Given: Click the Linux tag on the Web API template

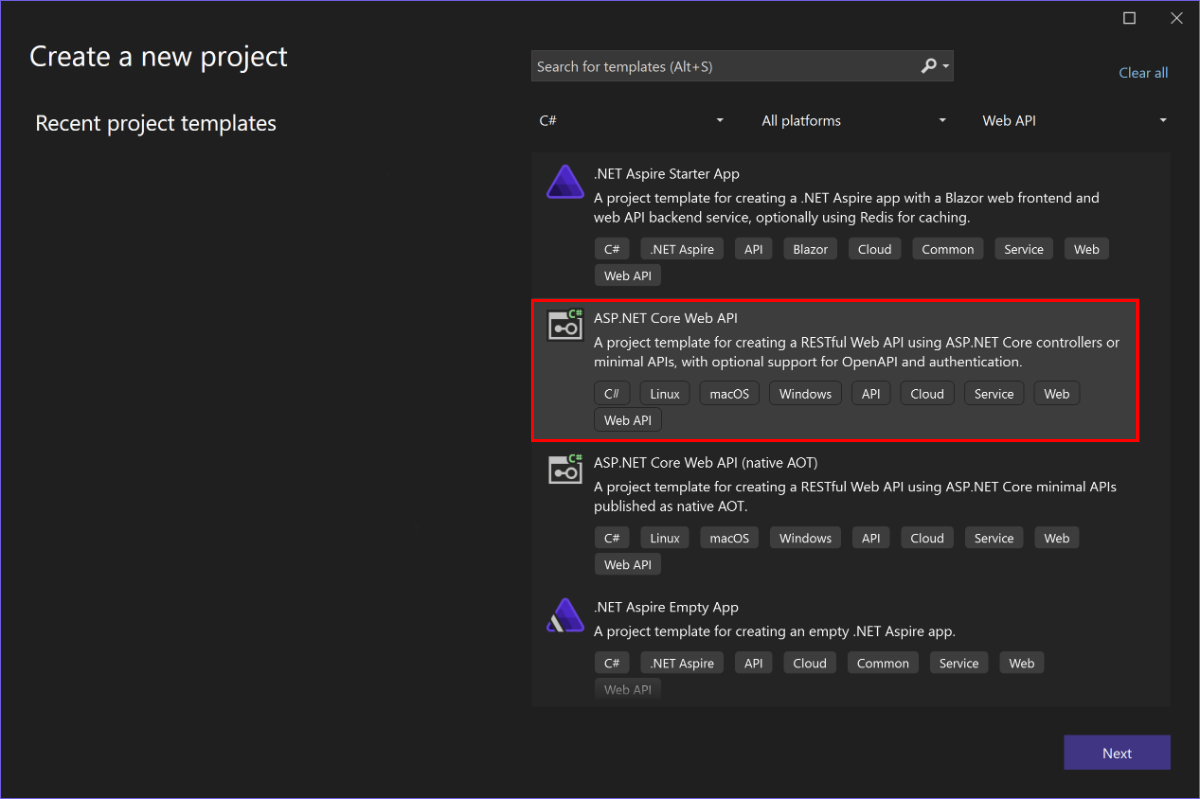Looking at the screenshot, I should coord(664,393).
